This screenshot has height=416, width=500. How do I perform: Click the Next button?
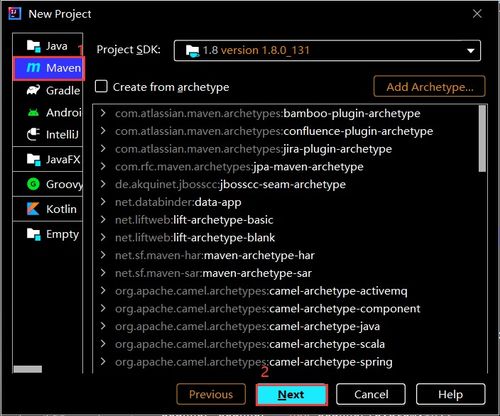click(x=292, y=395)
